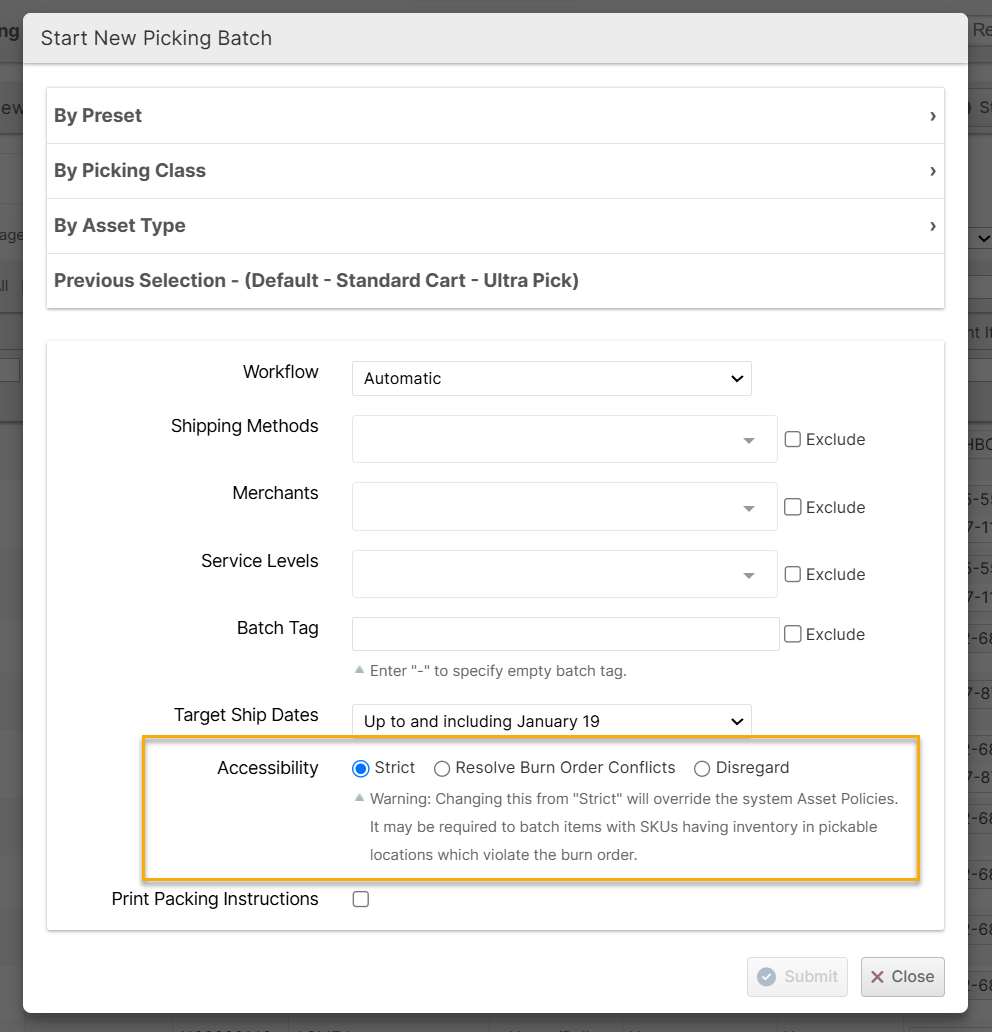Click the Batch Tag text field
The height and width of the screenshot is (1032, 992).
(565, 634)
